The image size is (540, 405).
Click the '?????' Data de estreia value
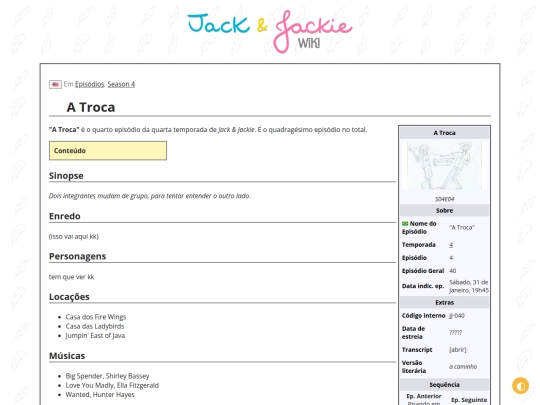455,333
